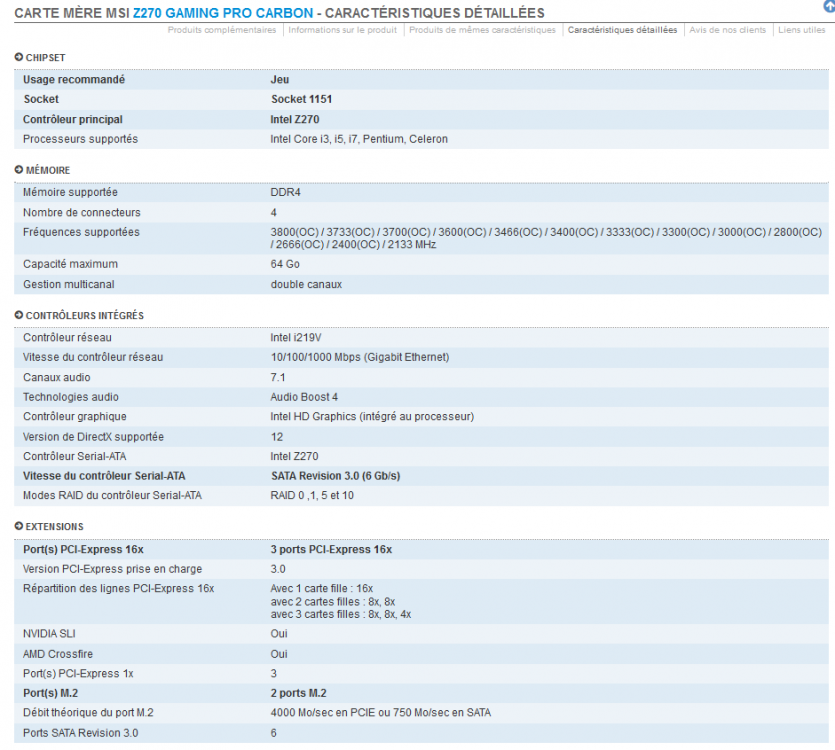The height and width of the screenshot is (750, 835).
Task: Select the Canaux audio label
Action: pos(56,378)
